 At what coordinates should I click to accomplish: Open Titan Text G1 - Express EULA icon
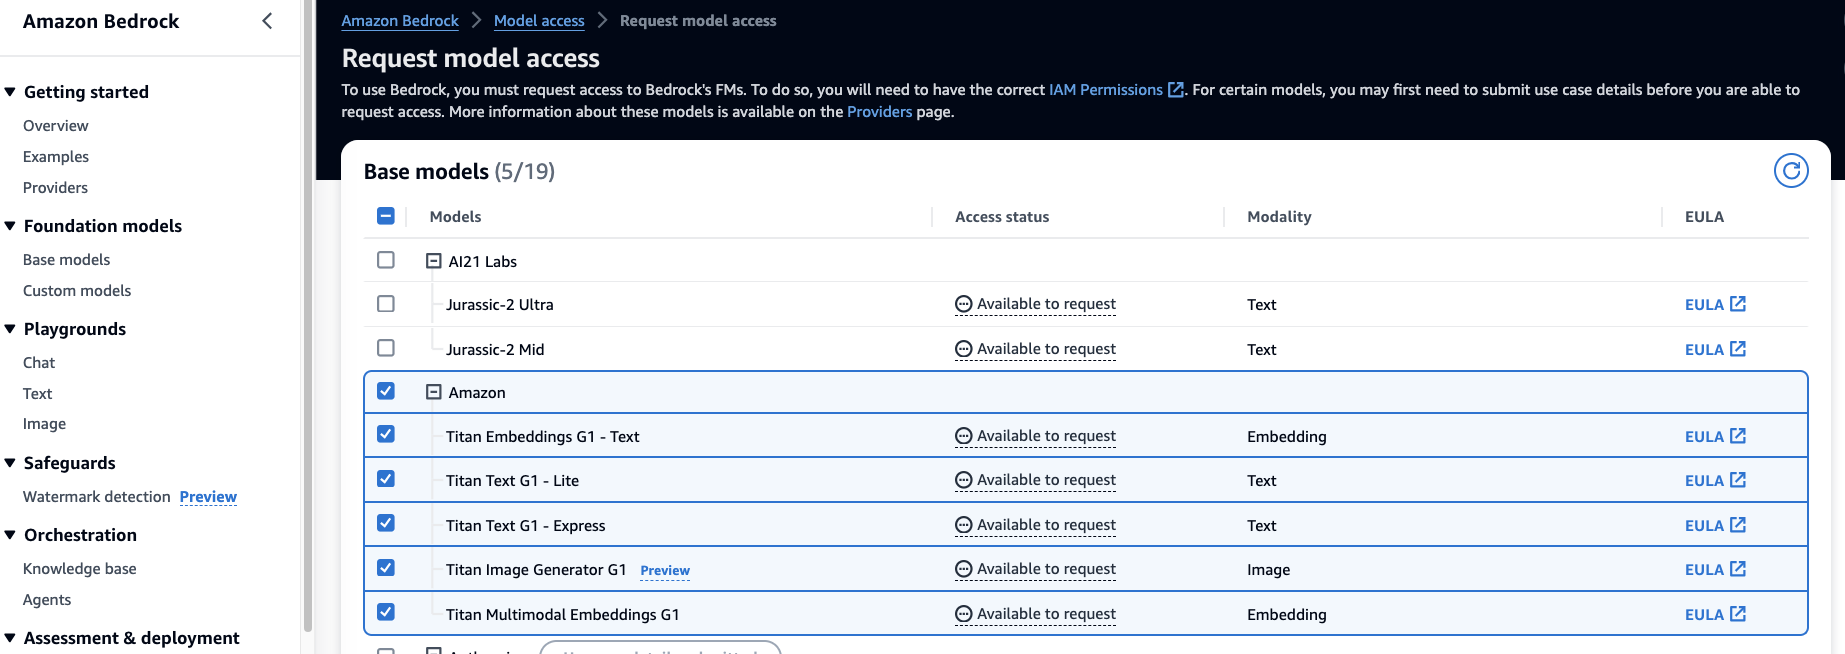pyautogui.click(x=1738, y=525)
